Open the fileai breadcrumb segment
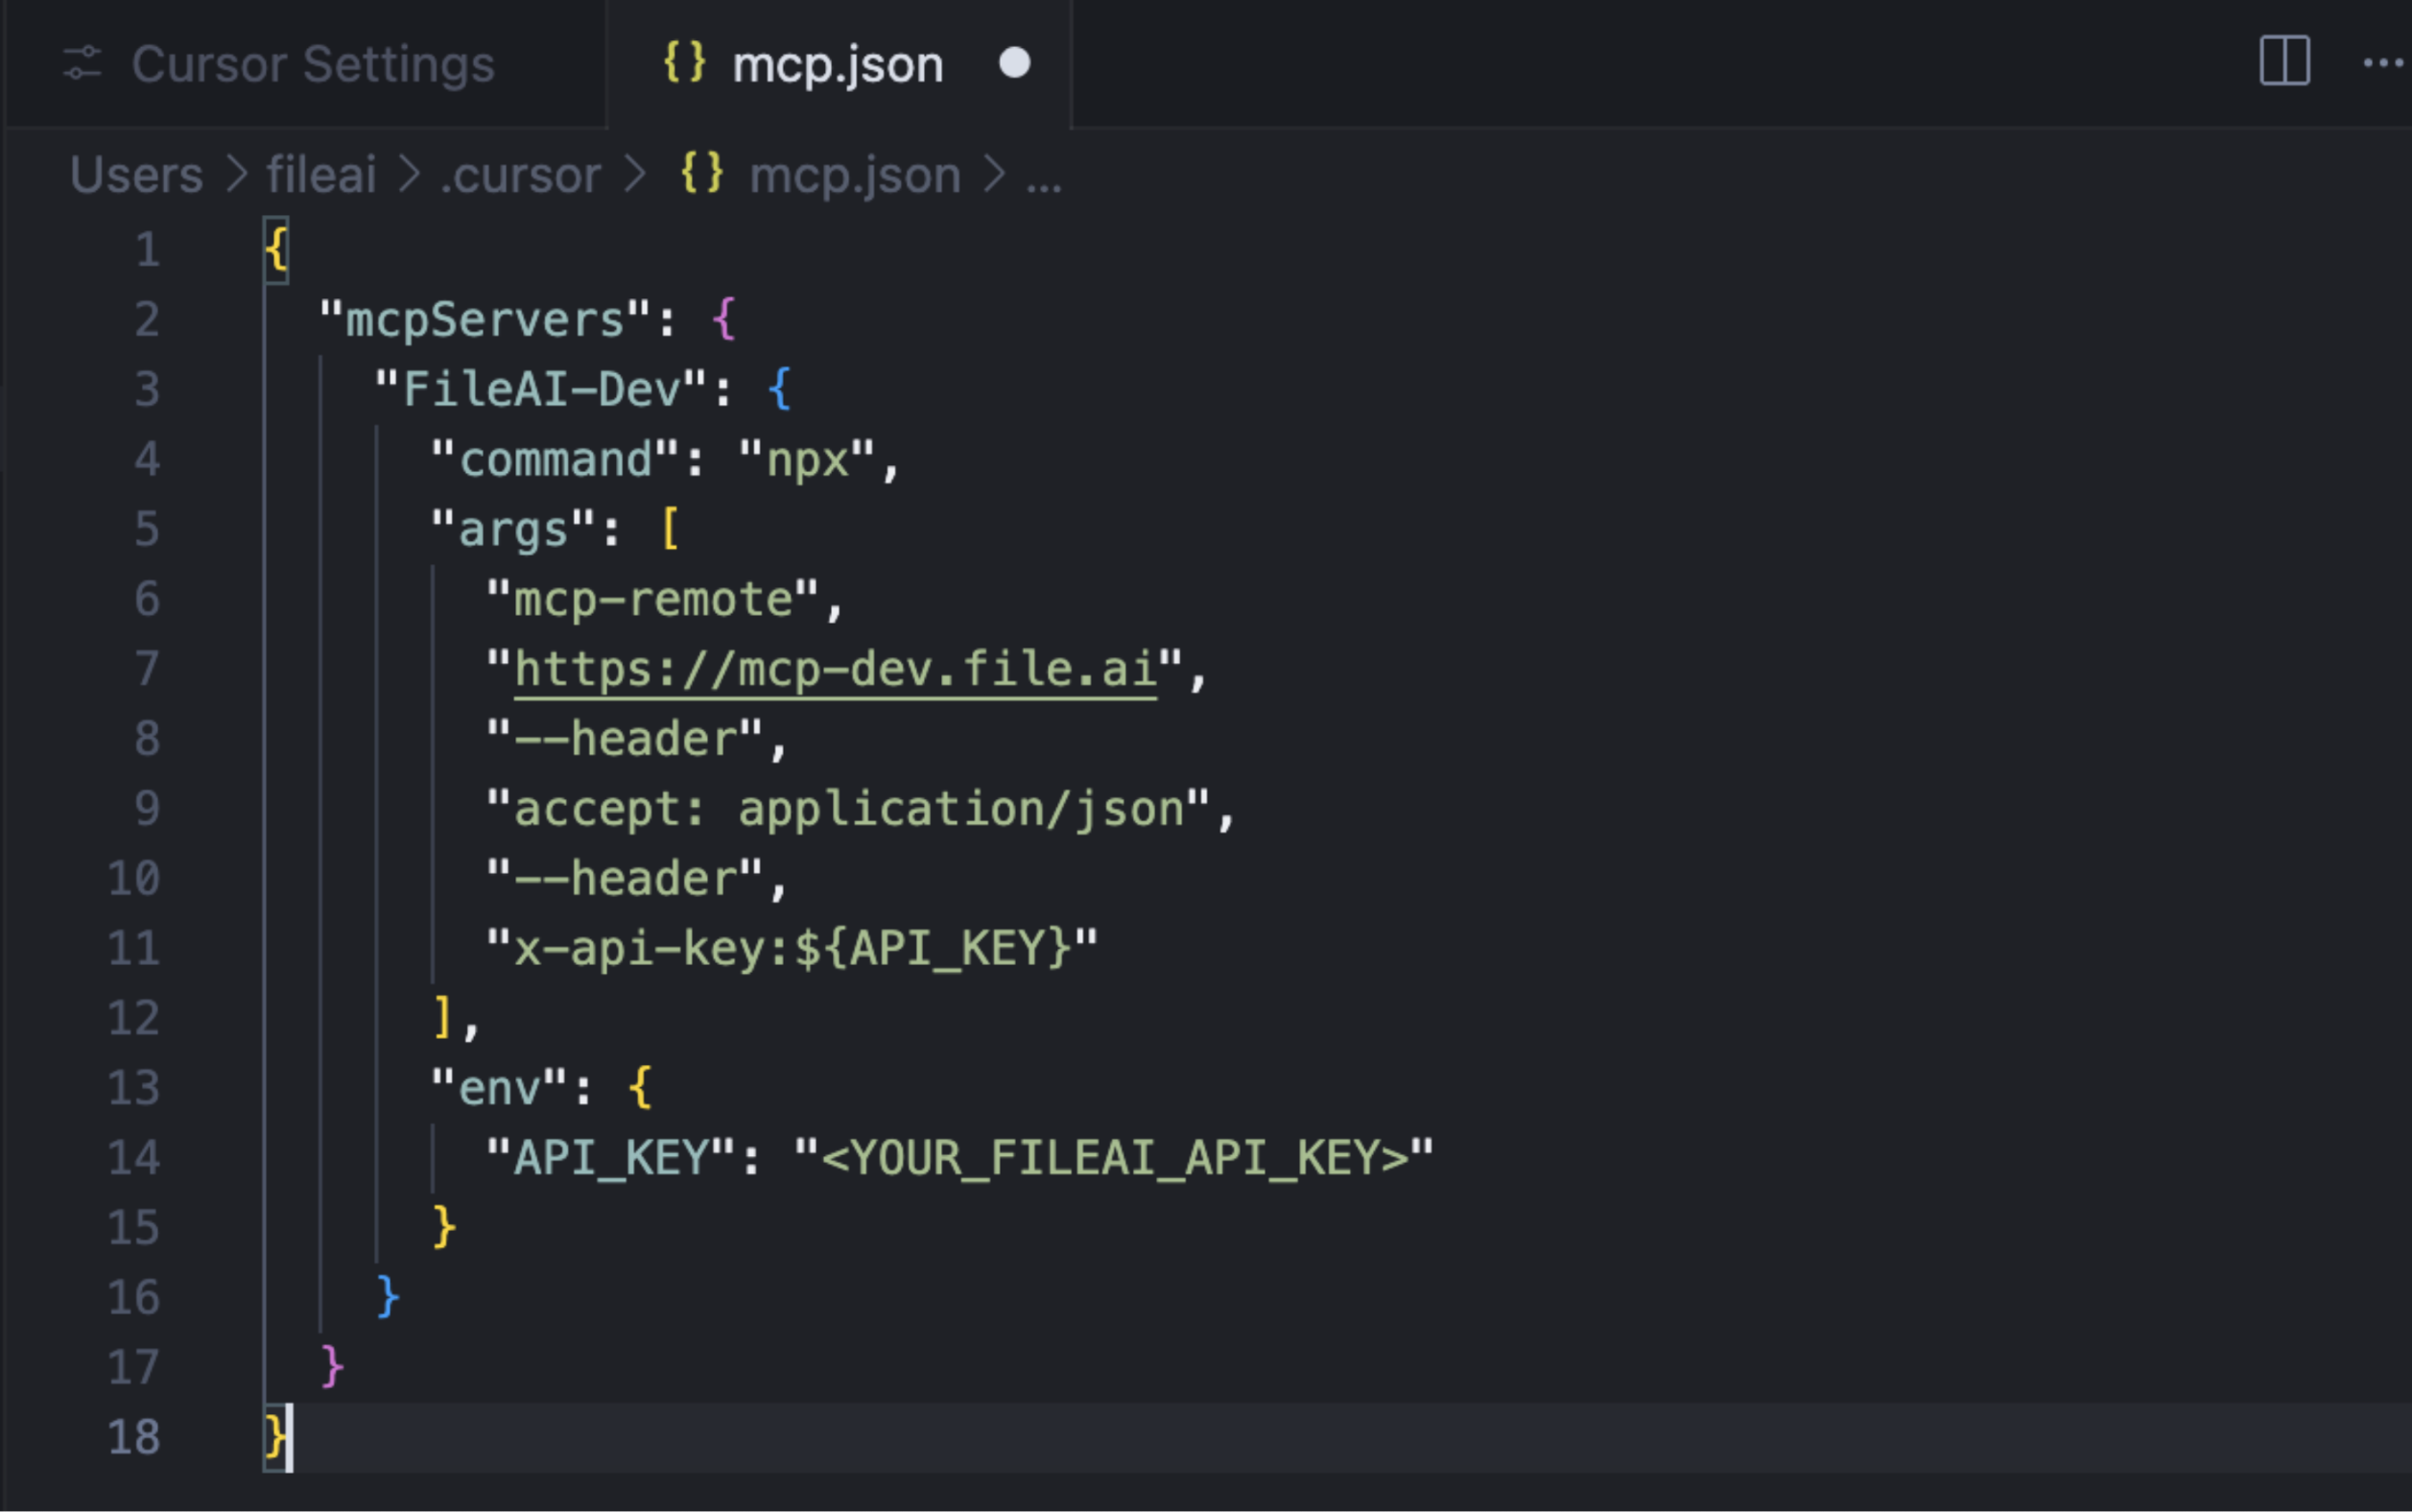This screenshot has width=2412, height=1512. pos(321,175)
